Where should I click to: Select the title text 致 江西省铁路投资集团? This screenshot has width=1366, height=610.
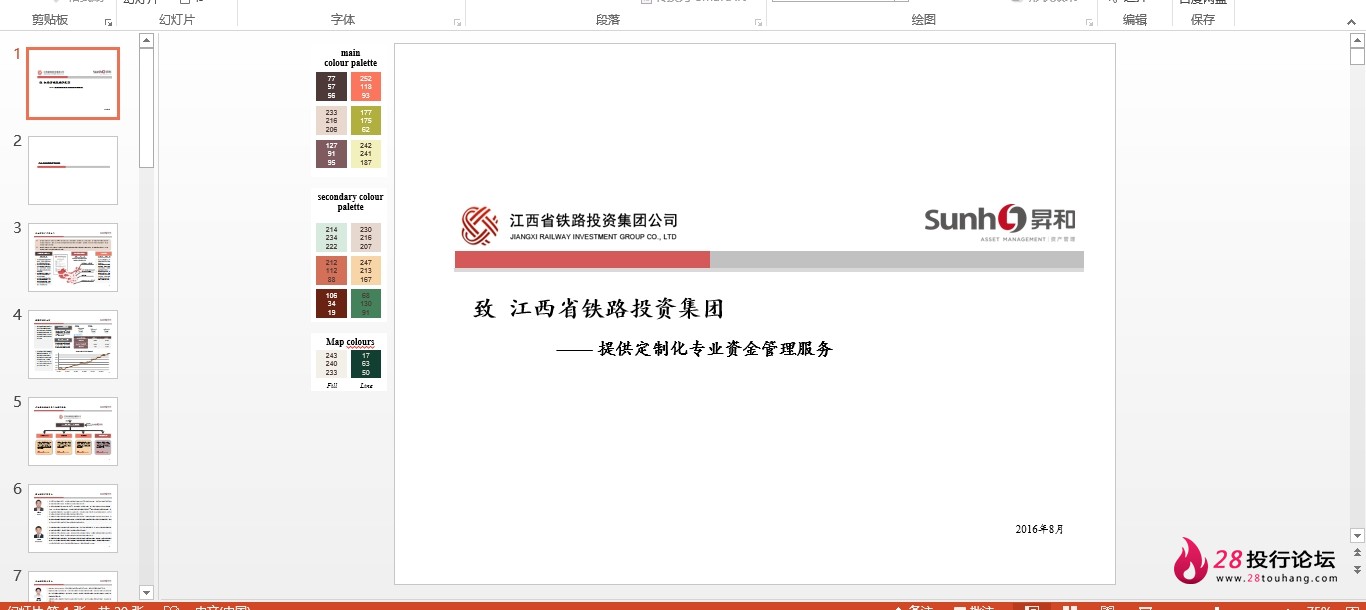(598, 309)
